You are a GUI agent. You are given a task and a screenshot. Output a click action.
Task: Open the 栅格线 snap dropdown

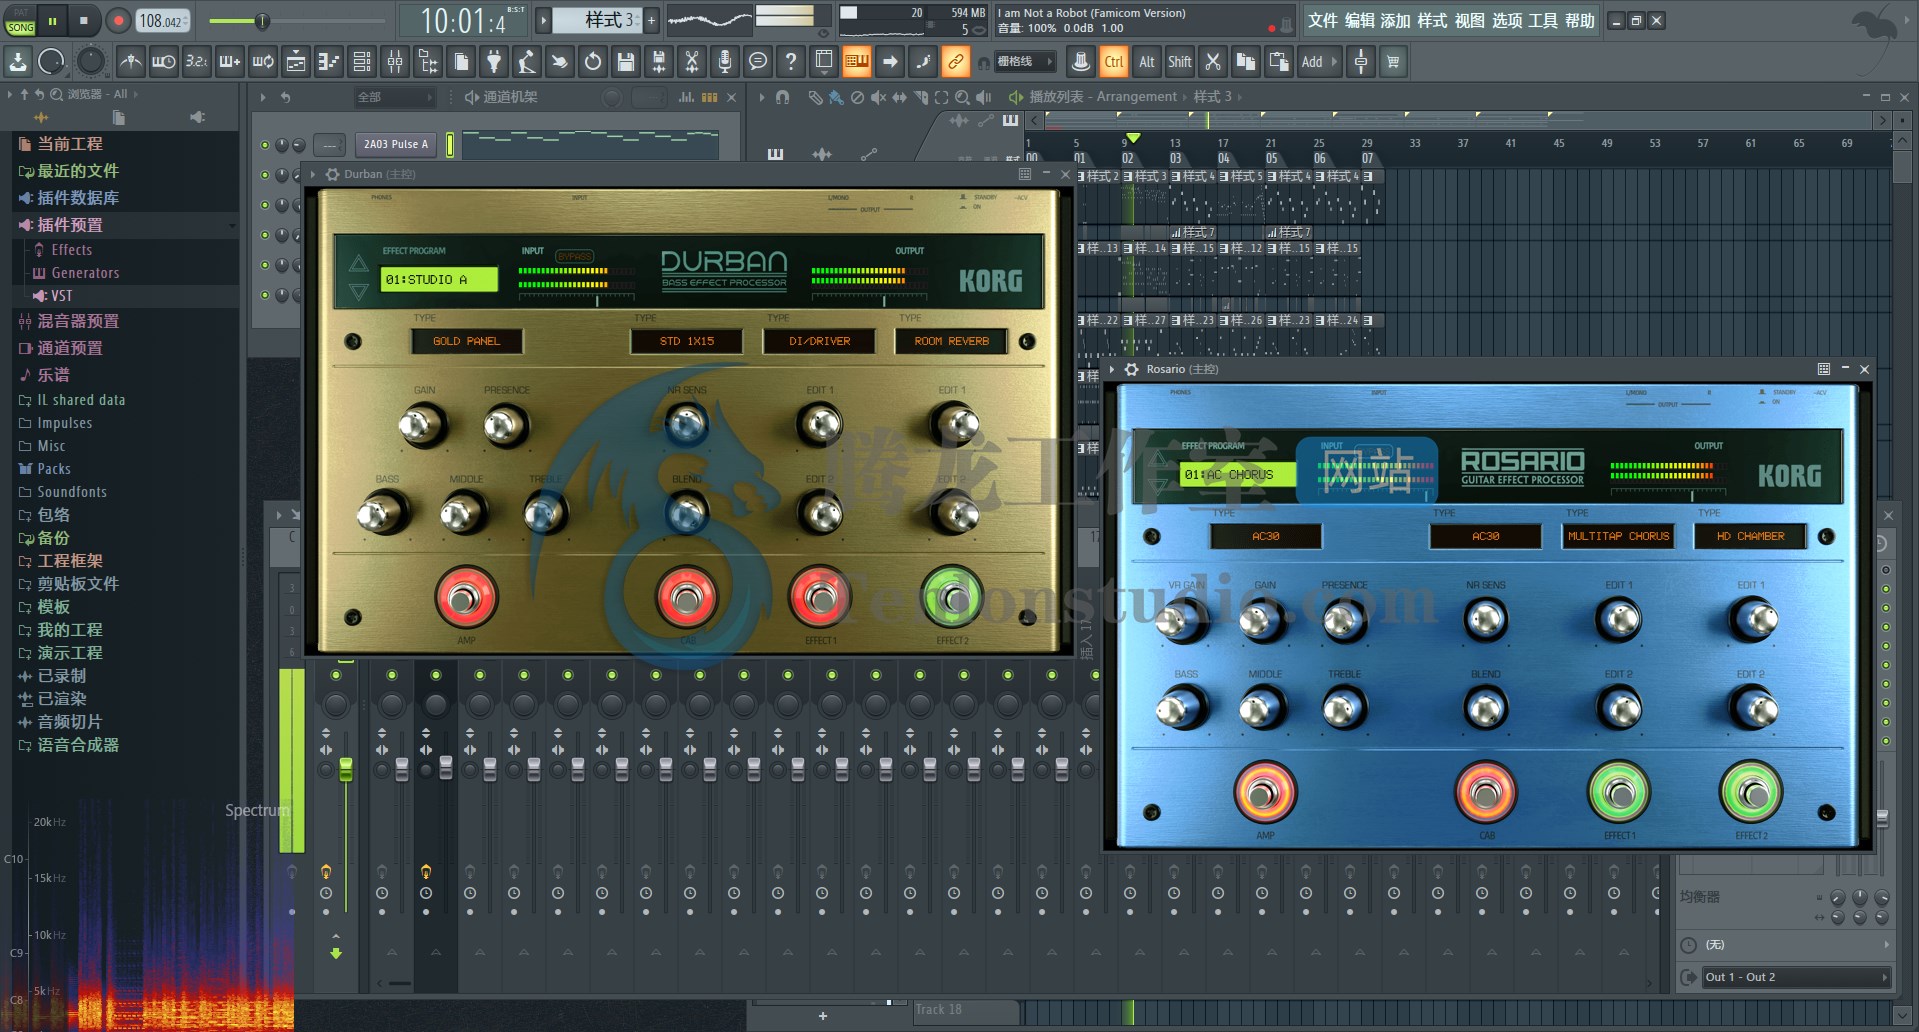(1024, 62)
